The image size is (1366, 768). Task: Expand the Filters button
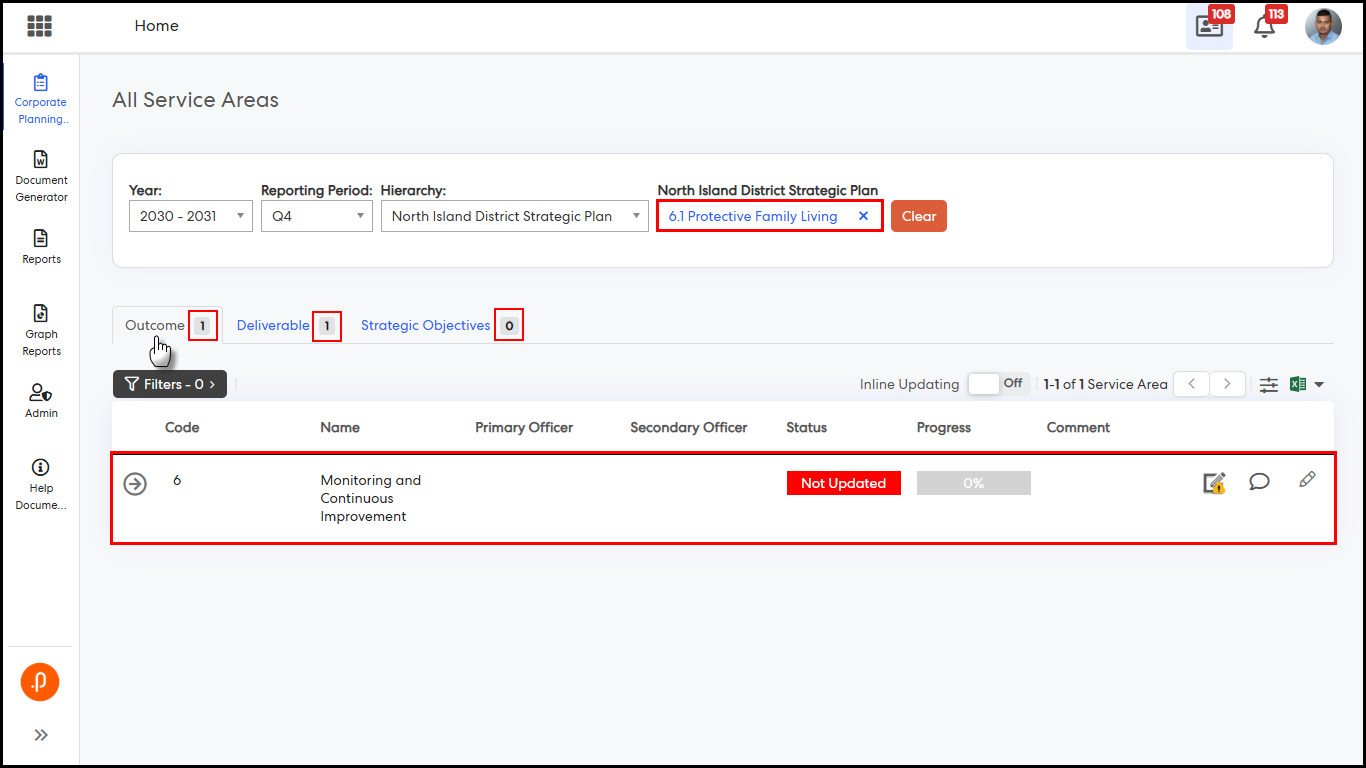(x=170, y=384)
